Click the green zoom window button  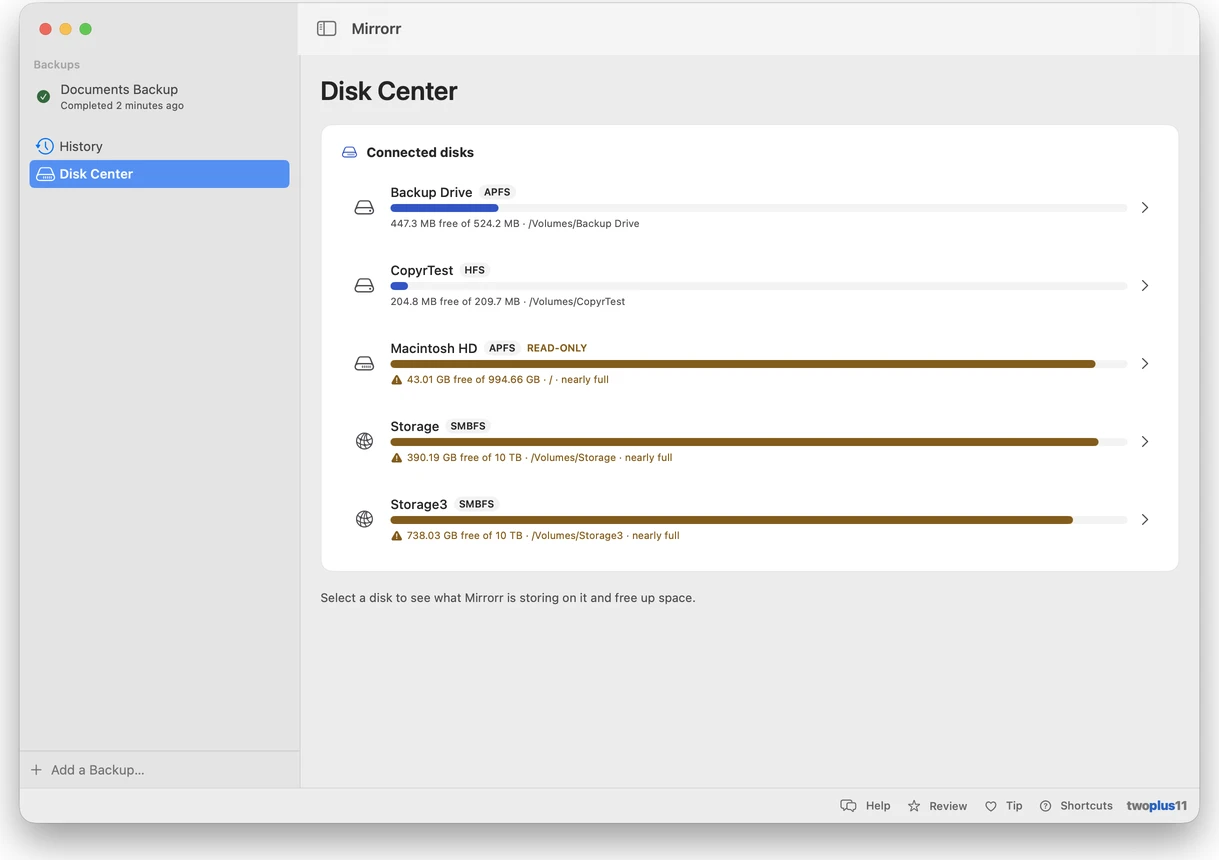(x=86, y=29)
